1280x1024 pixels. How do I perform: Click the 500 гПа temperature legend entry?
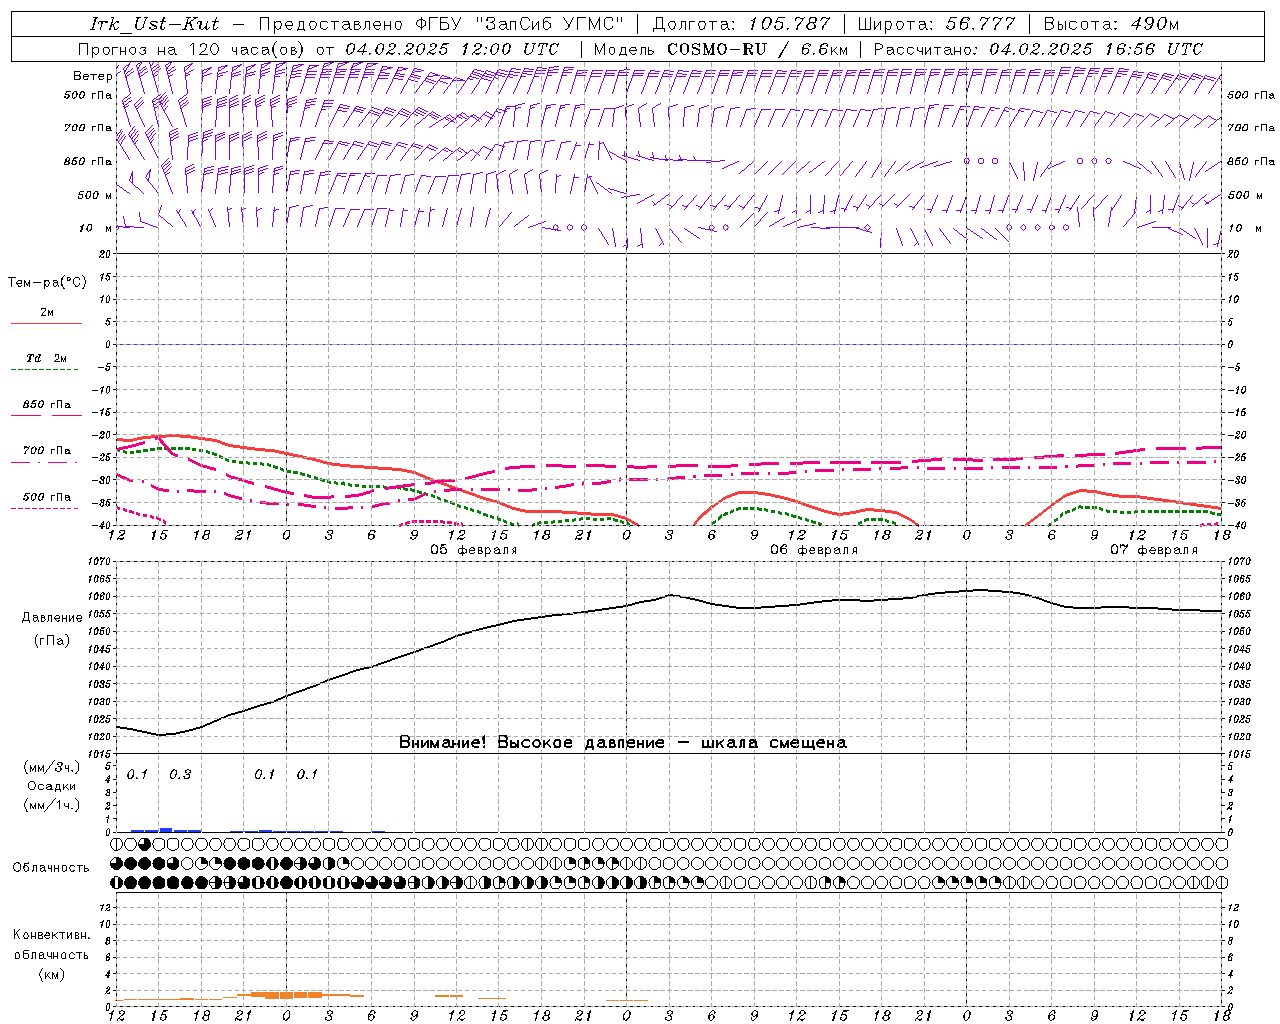[46, 498]
